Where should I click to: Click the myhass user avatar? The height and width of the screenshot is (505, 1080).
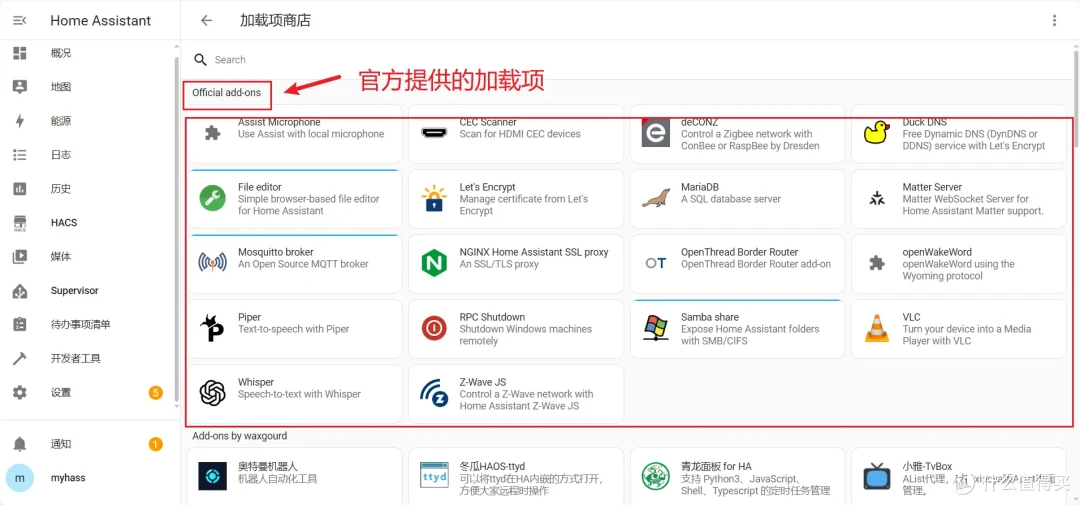click(x=20, y=477)
